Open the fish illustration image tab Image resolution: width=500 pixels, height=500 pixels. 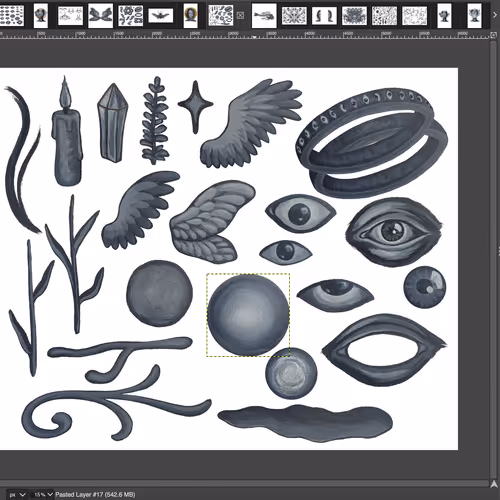[264, 16]
